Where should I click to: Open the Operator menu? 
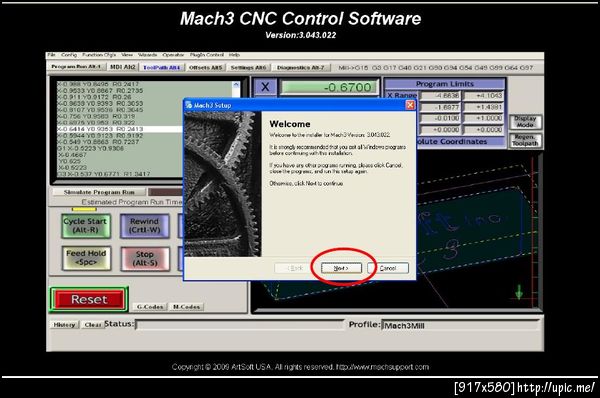[x=173, y=55]
